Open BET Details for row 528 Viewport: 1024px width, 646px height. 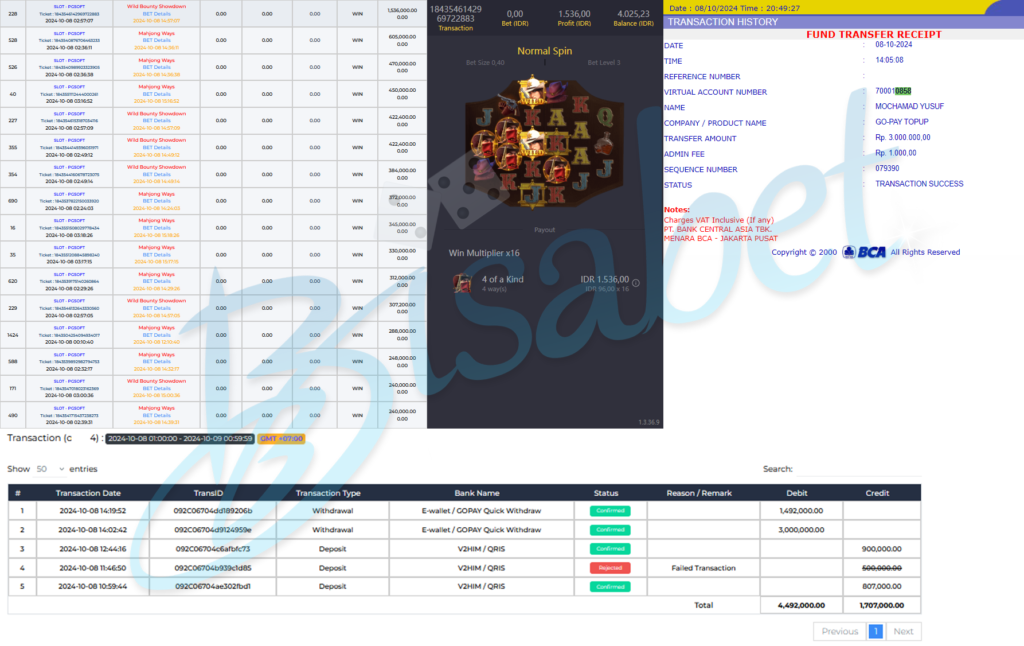[157, 40]
